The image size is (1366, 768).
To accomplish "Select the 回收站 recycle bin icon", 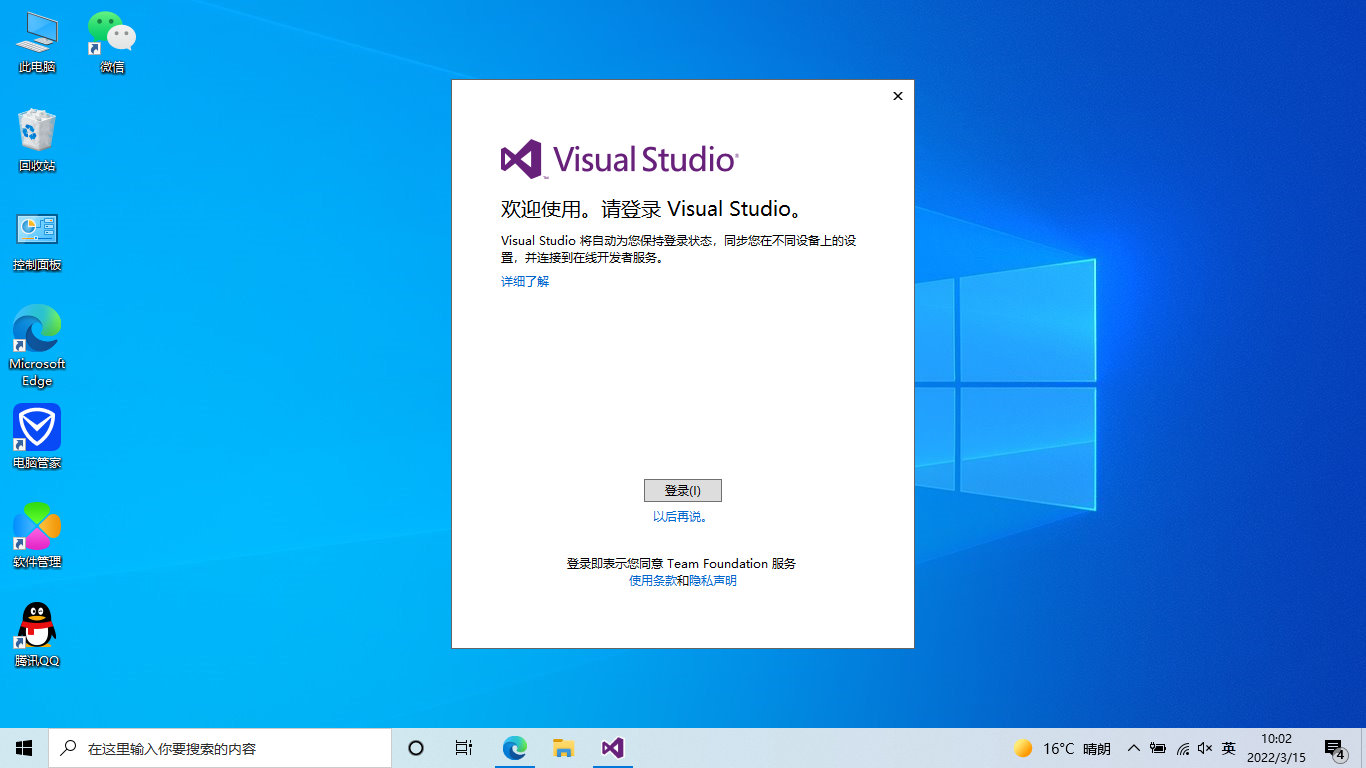I will point(37,140).
